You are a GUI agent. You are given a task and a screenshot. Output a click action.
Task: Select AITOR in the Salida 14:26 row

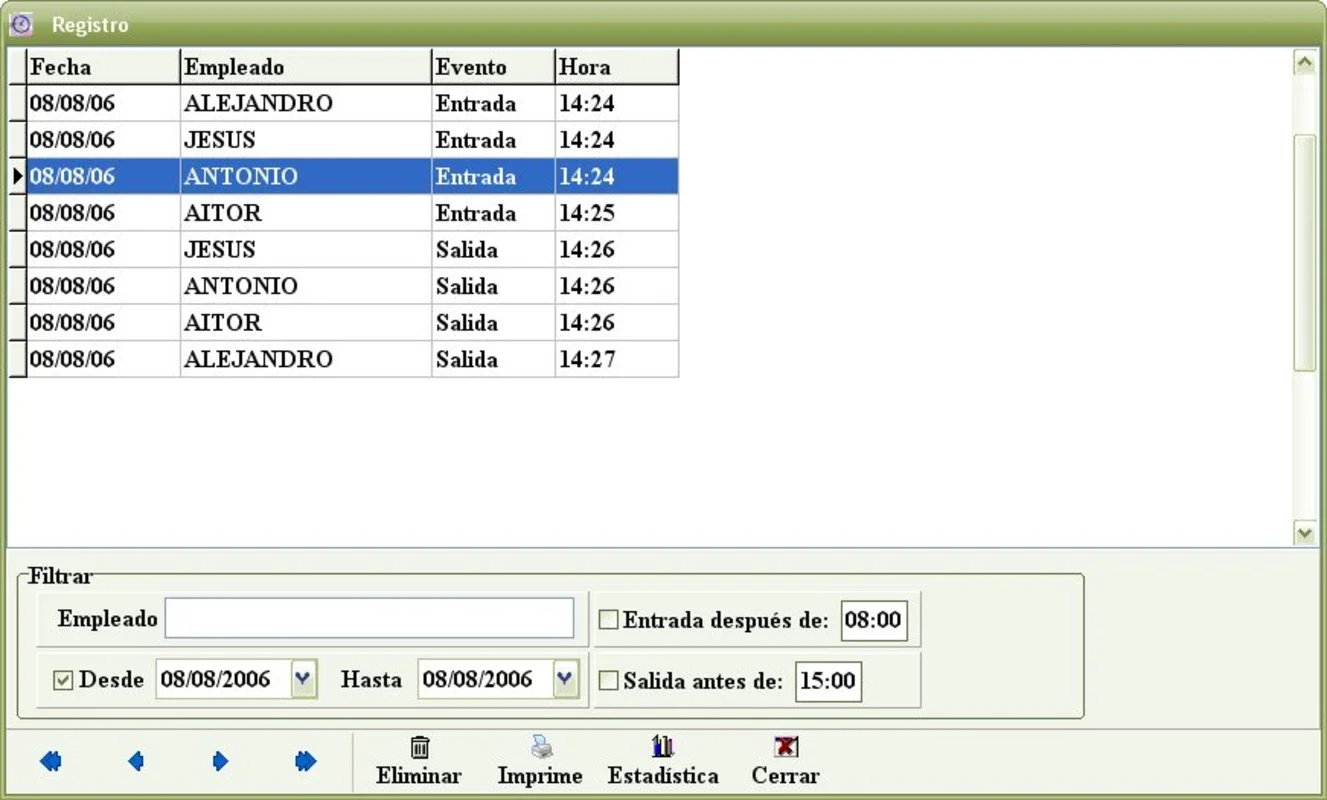point(223,323)
